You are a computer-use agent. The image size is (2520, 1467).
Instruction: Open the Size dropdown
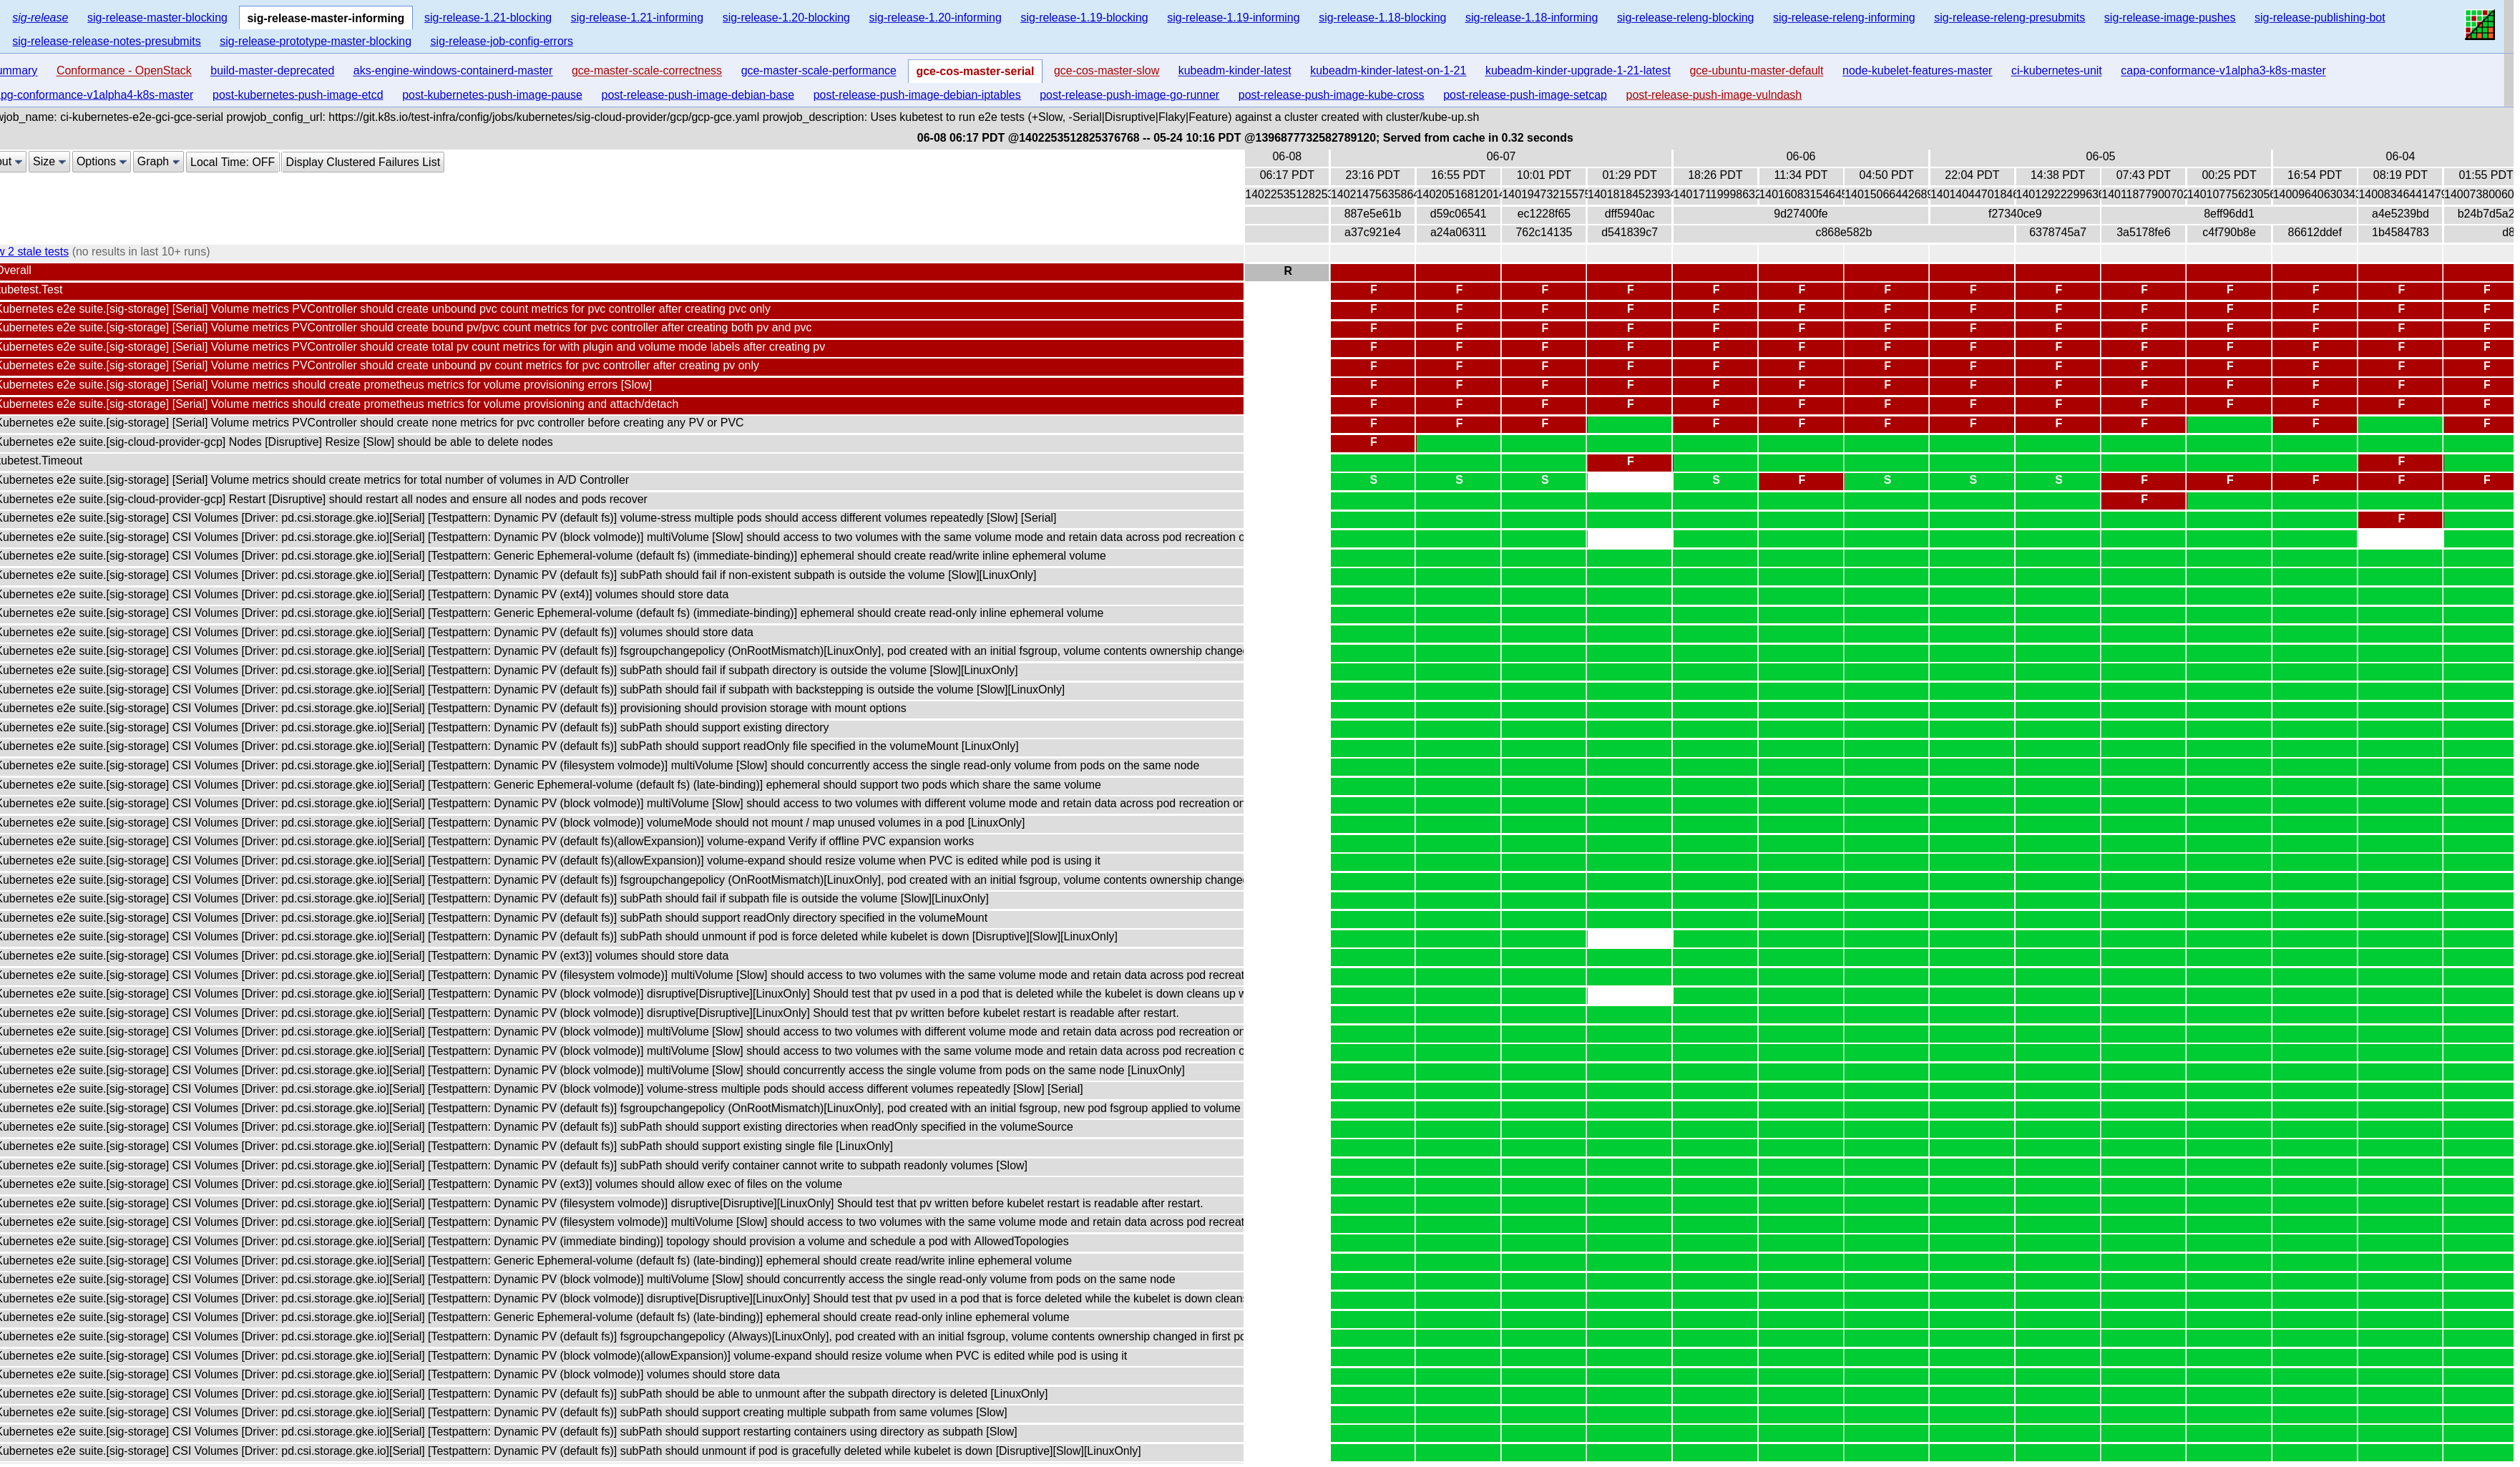[x=49, y=162]
